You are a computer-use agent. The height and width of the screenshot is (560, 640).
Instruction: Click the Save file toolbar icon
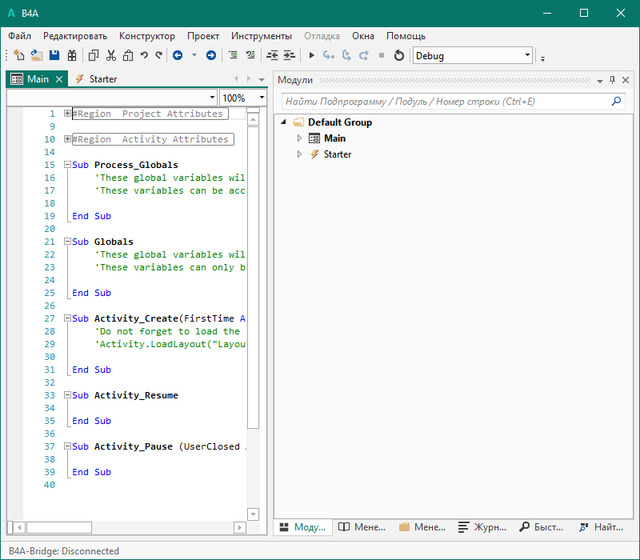coord(54,56)
